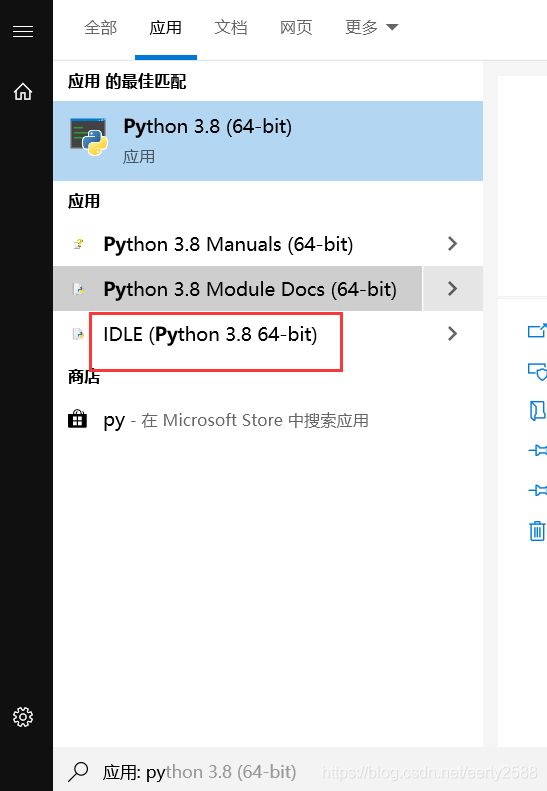Open search settings via gear icon
547x791 pixels.
click(x=23, y=716)
